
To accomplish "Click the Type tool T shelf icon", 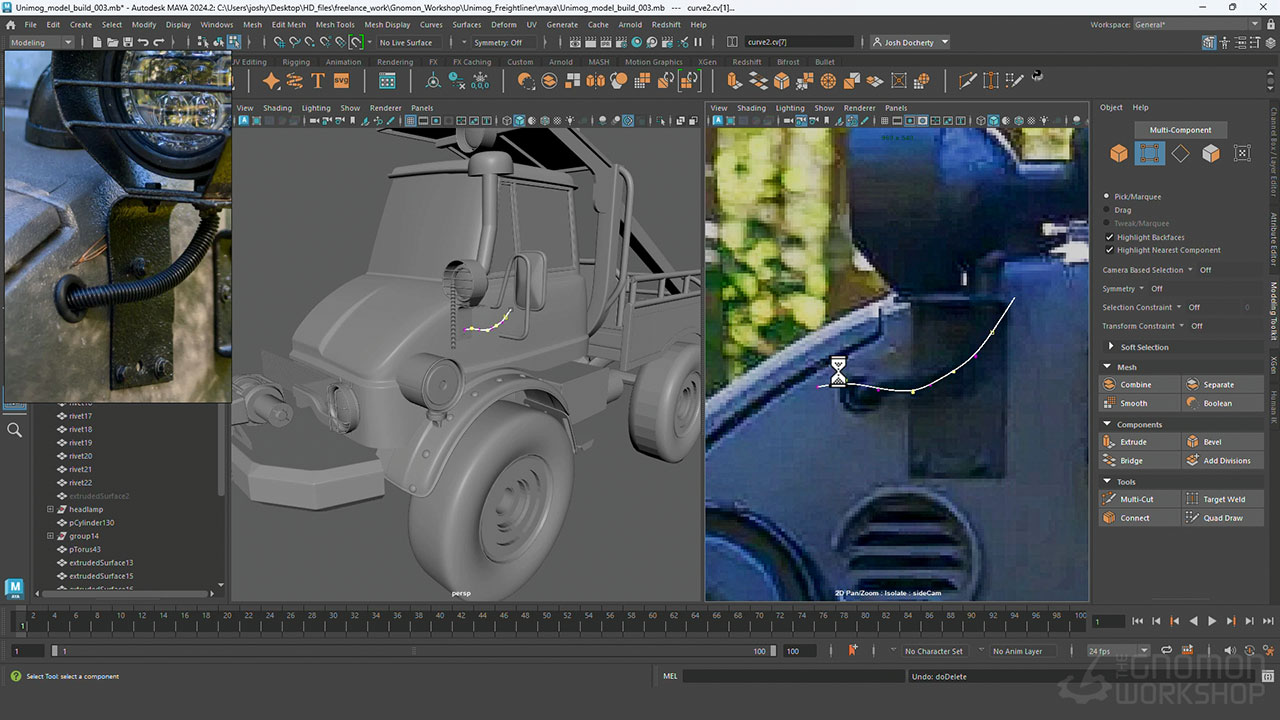I will (x=318, y=81).
